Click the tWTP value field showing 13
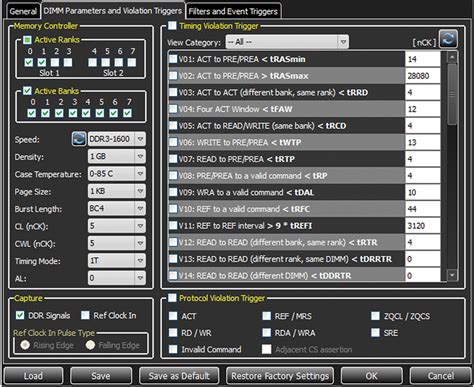Viewport: 474px width, 387px height. [x=423, y=142]
